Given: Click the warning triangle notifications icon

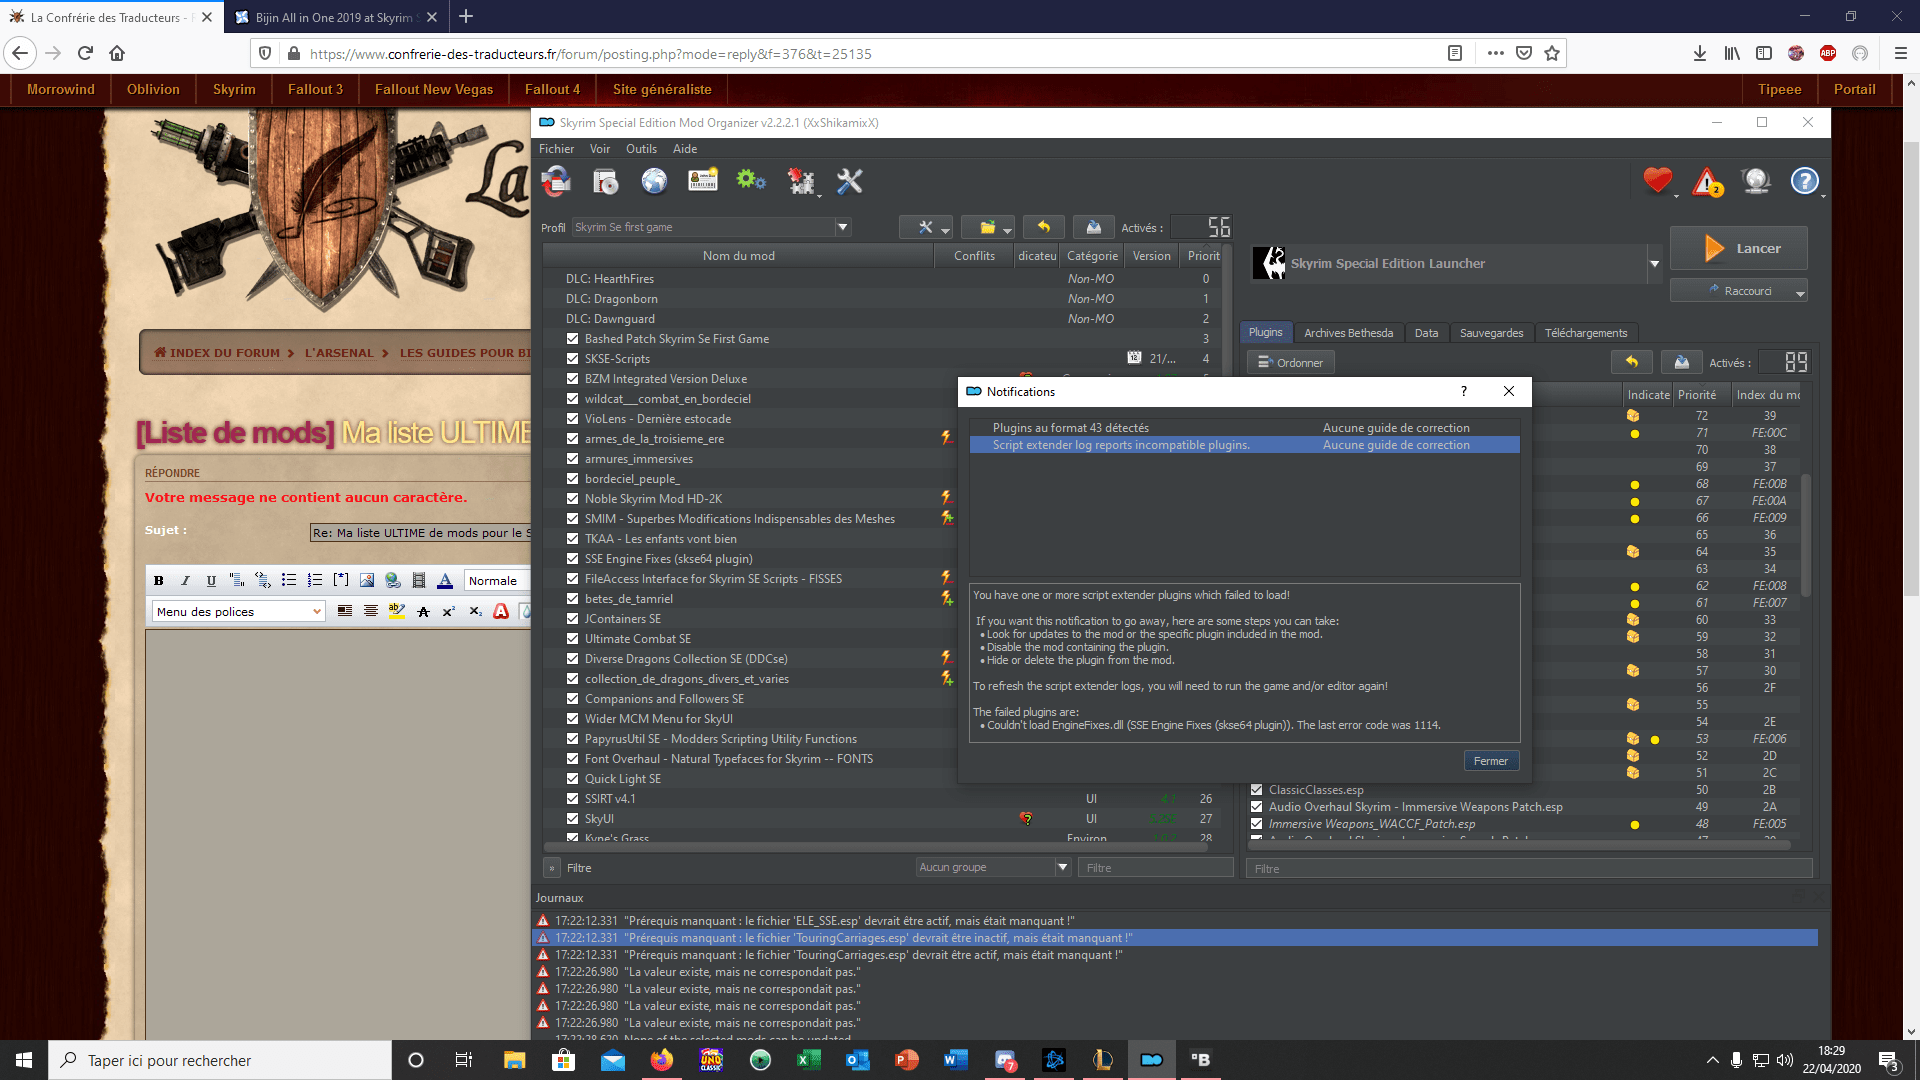Looking at the screenshot, I should [1707, 182].
